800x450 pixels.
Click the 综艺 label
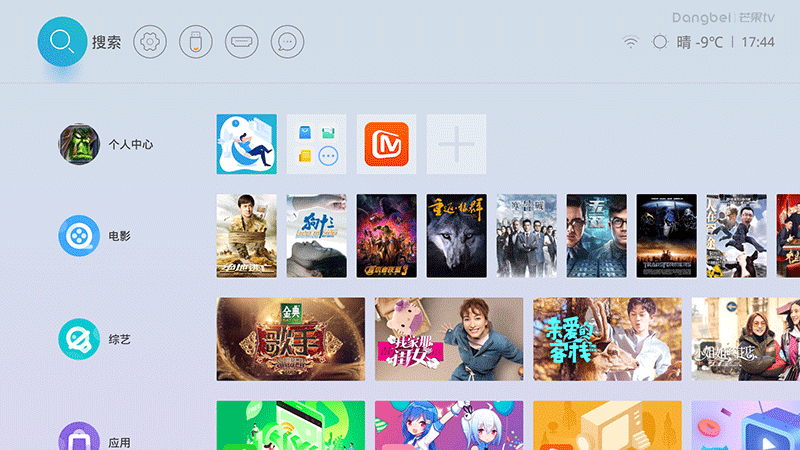point(119,339)
